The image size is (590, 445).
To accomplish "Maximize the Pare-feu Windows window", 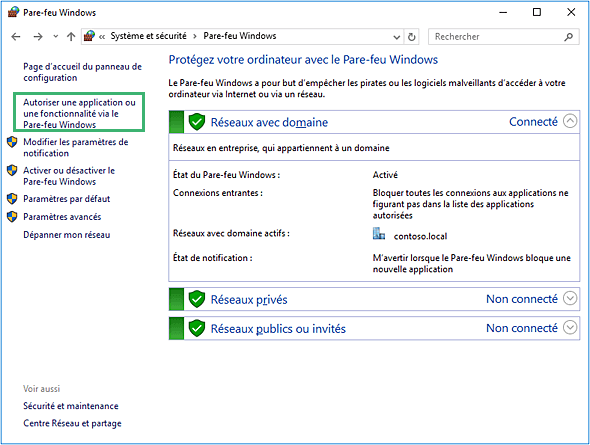I will [537, 12].
